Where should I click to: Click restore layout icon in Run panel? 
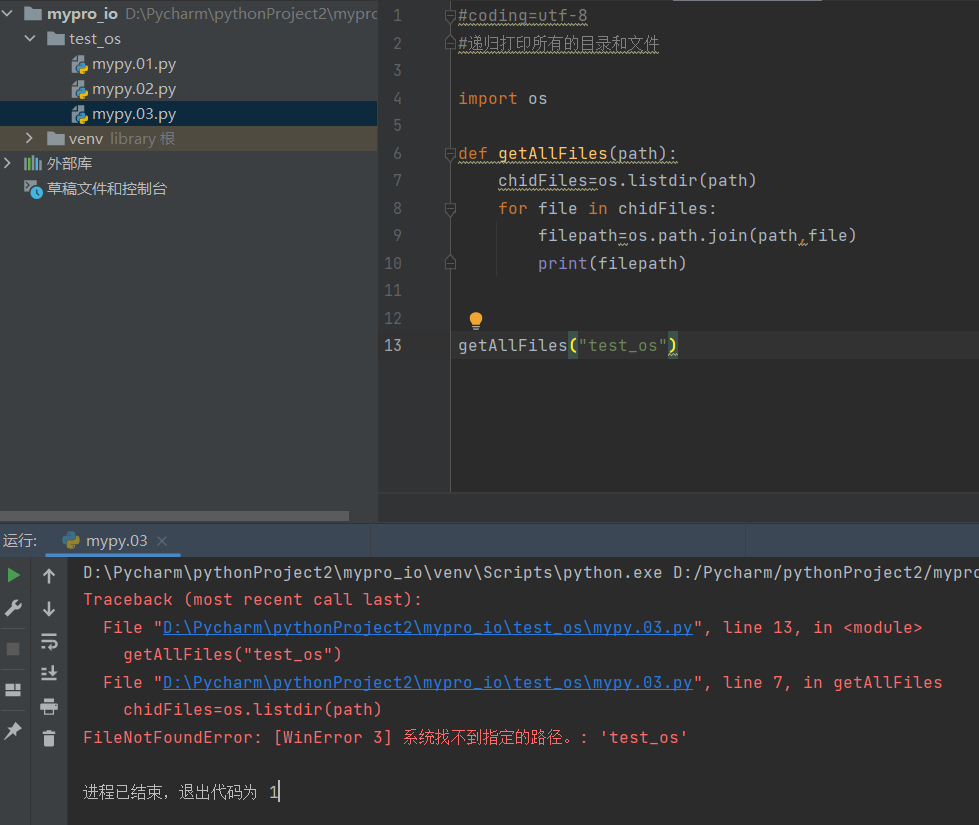pos(13,689)
